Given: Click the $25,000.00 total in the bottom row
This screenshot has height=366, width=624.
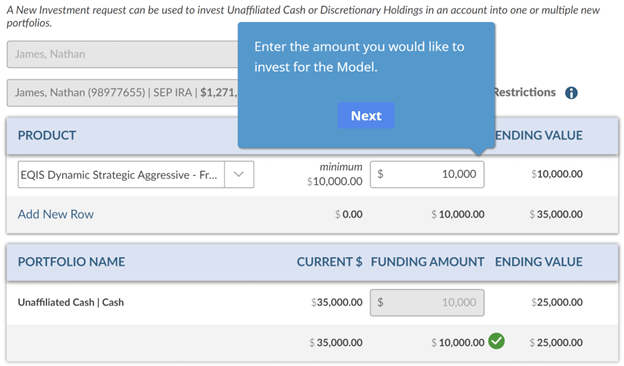Looking at the screenshot, I should pyautogui.click(x=556, y=343).
